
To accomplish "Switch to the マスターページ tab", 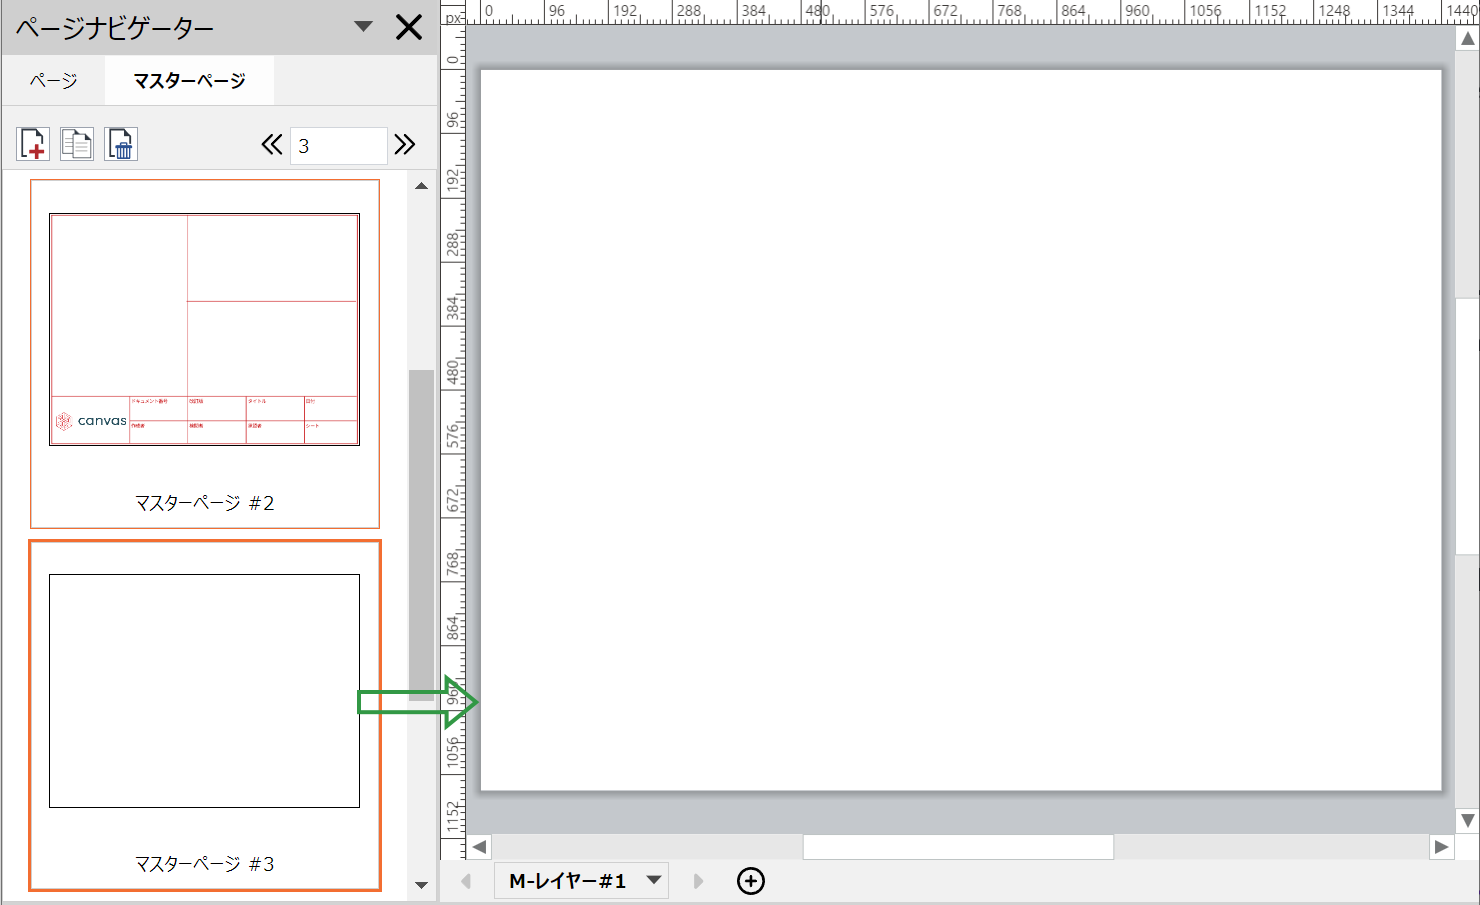I will coord(189,80).
